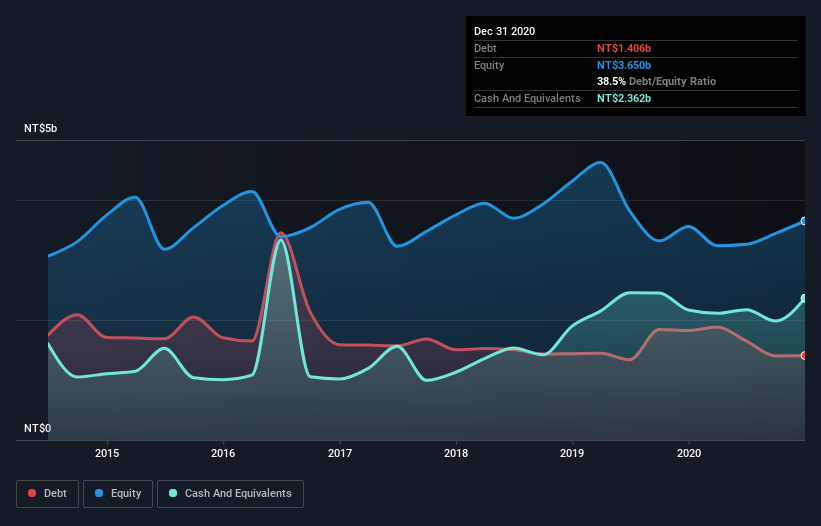Viewport: 821px width, 526px height.
Task: Click the NT$1.406b debt value
Action: 624,48
